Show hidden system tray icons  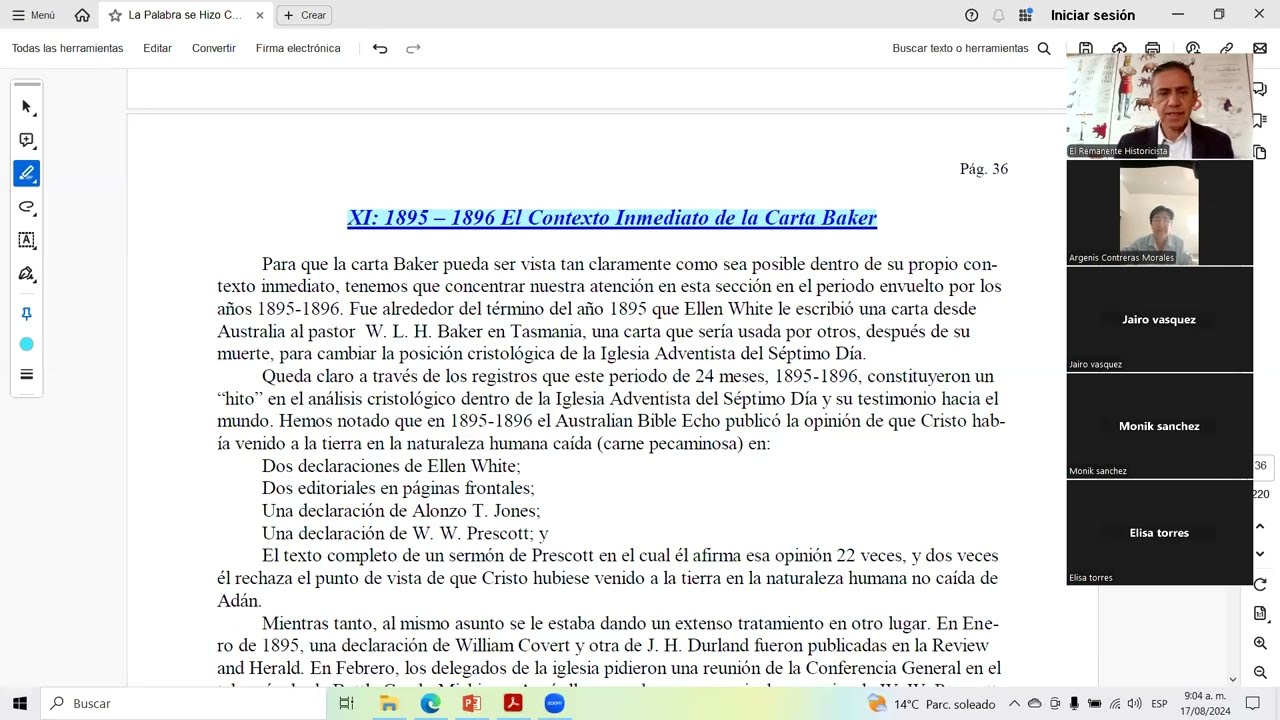pyautogui.click(x=1015, y=704)
